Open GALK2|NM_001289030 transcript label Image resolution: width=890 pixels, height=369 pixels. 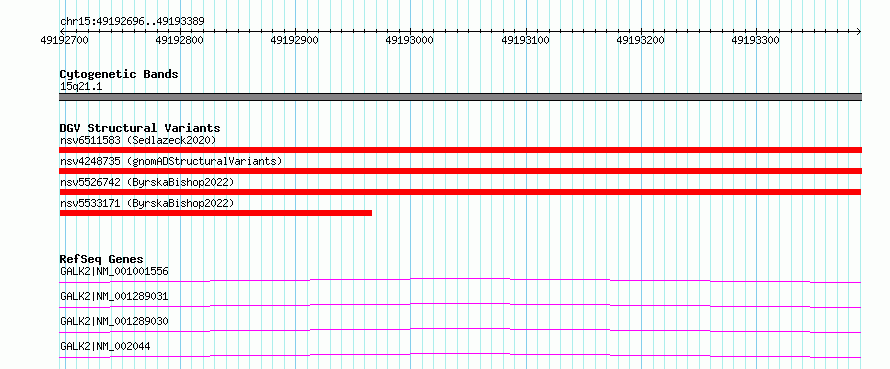pyautogui.click(x=114, y=321)
